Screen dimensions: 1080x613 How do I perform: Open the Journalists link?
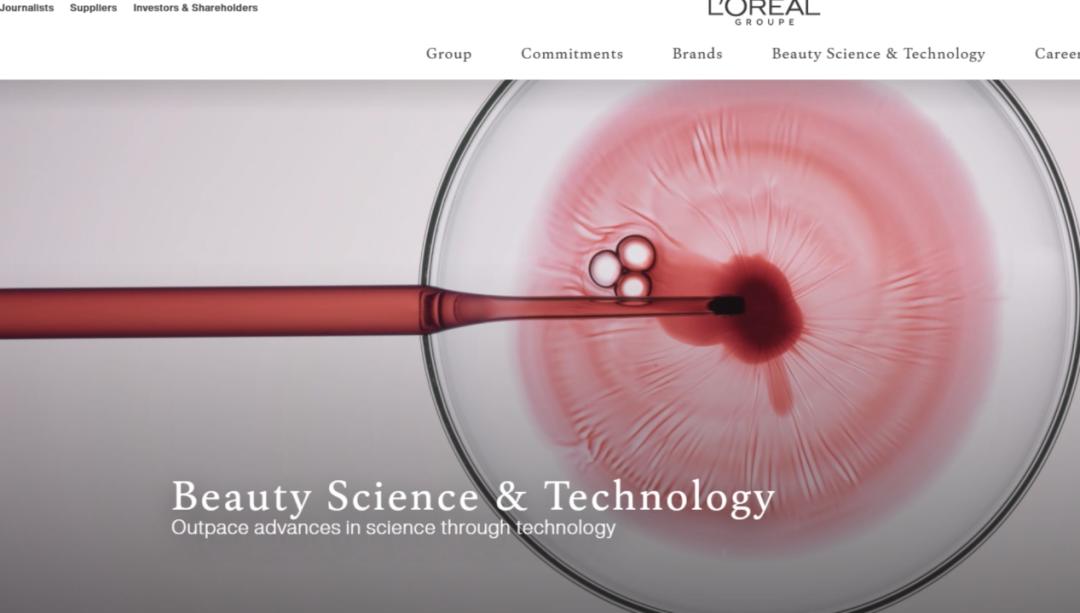tap(26, 8)
